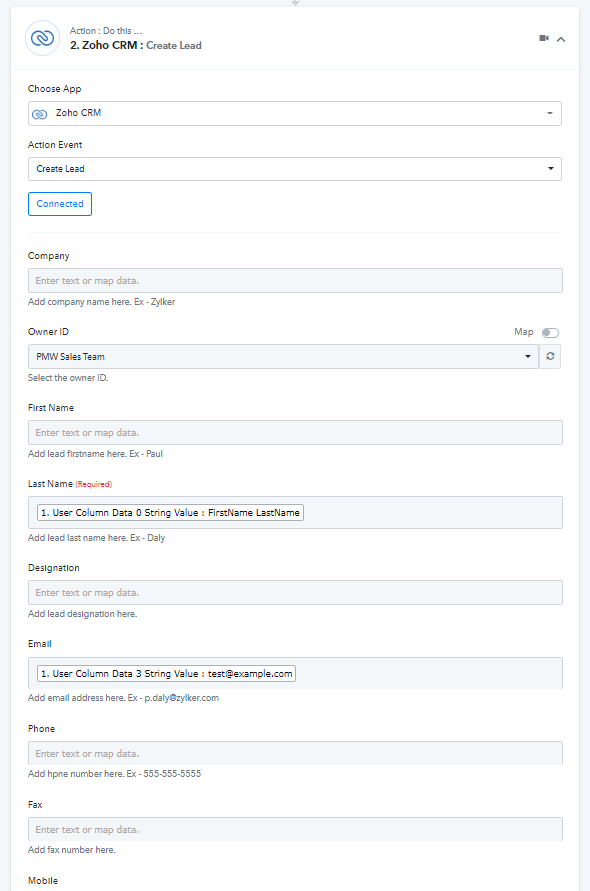Click the Phone input field
The image size is (590, 891).
(295, 753)
